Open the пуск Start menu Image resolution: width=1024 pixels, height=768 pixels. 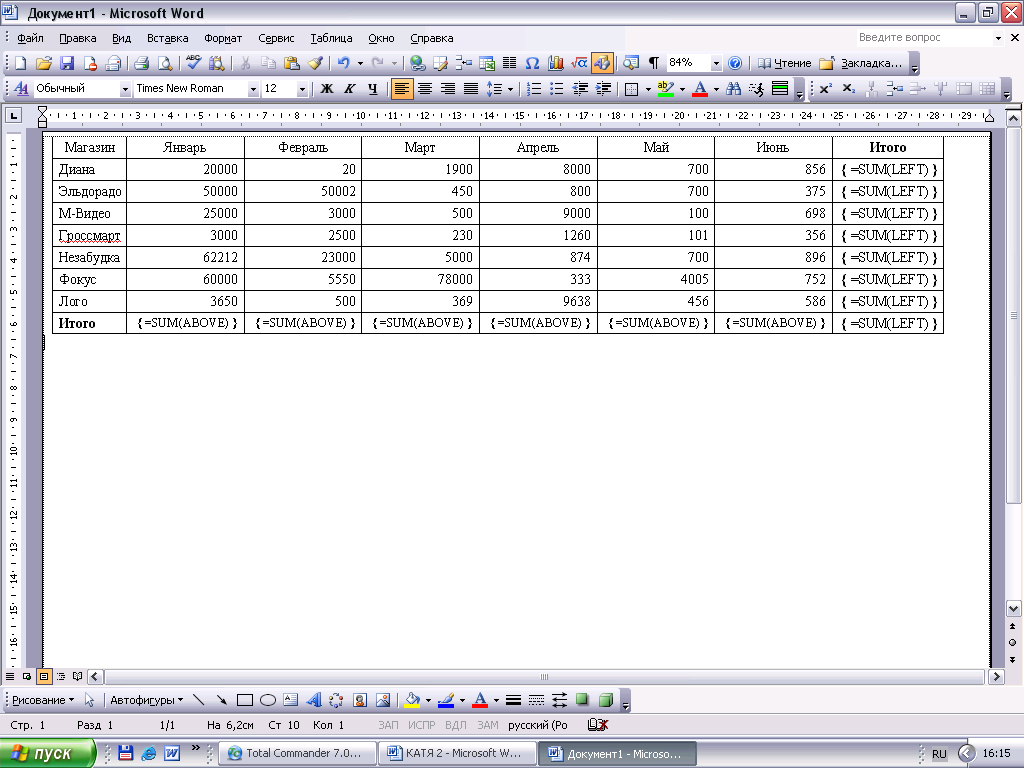point(47,754)
